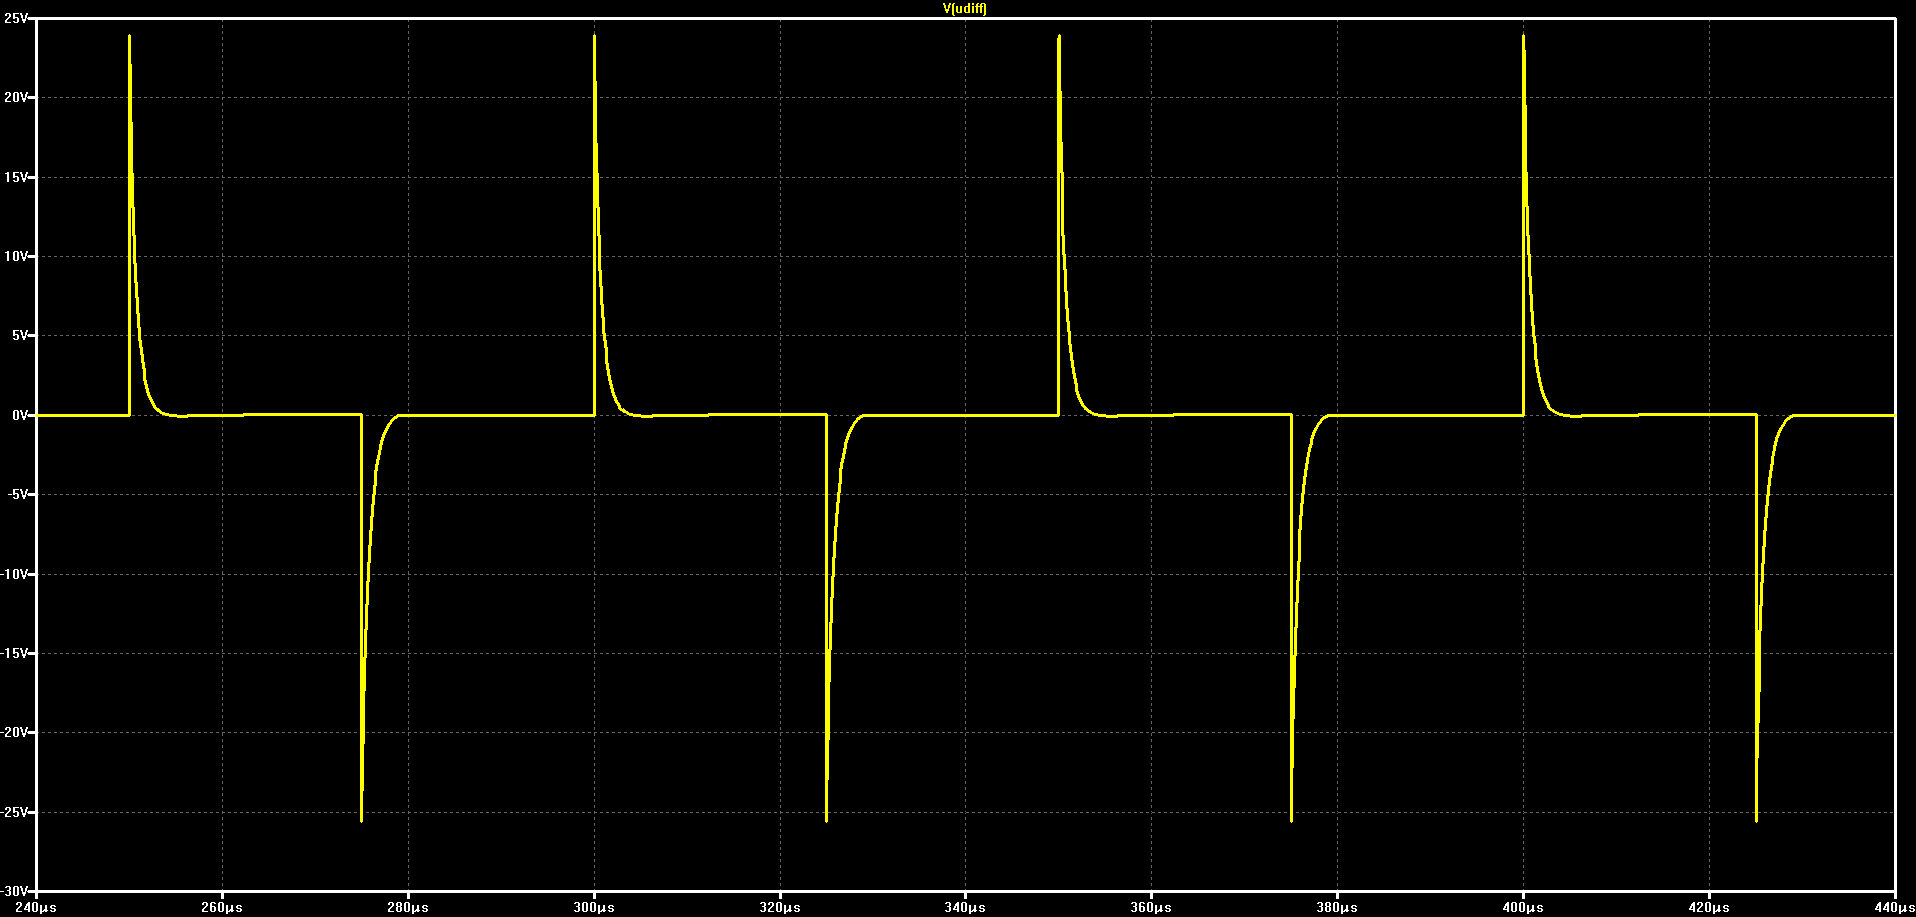Click the 240µs time axis label

[36, 908]
